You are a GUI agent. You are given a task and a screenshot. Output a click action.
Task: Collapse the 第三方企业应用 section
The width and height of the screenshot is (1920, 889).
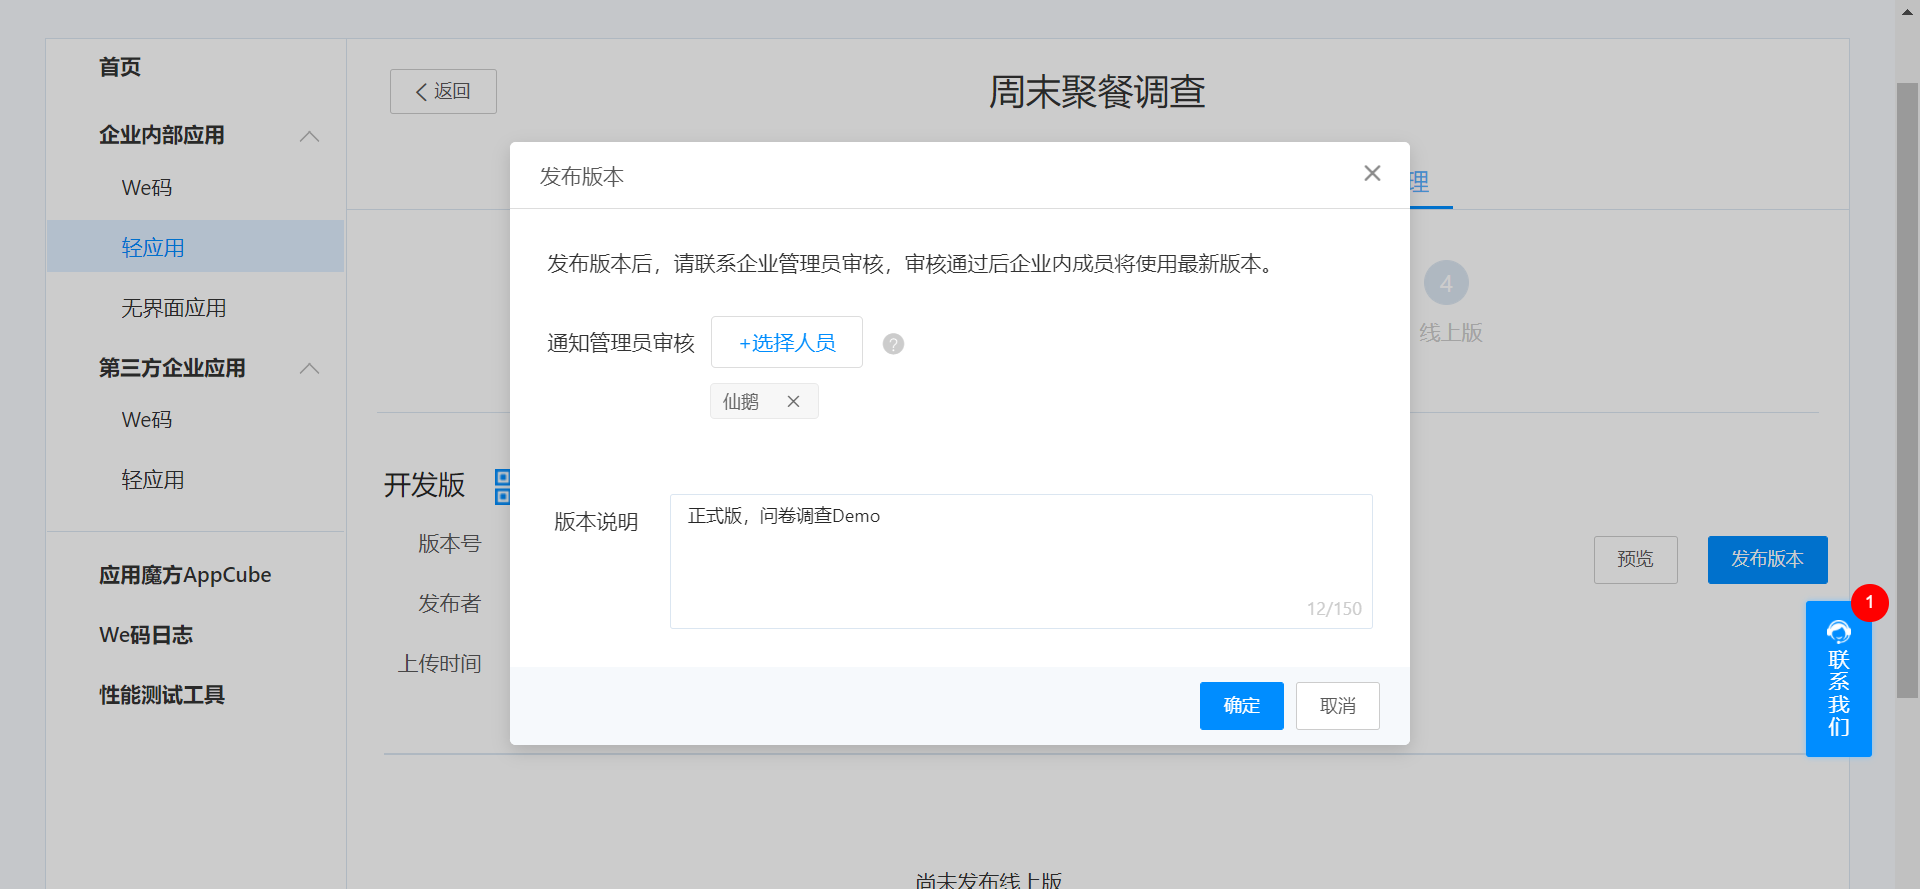click(x=310, y=369)
